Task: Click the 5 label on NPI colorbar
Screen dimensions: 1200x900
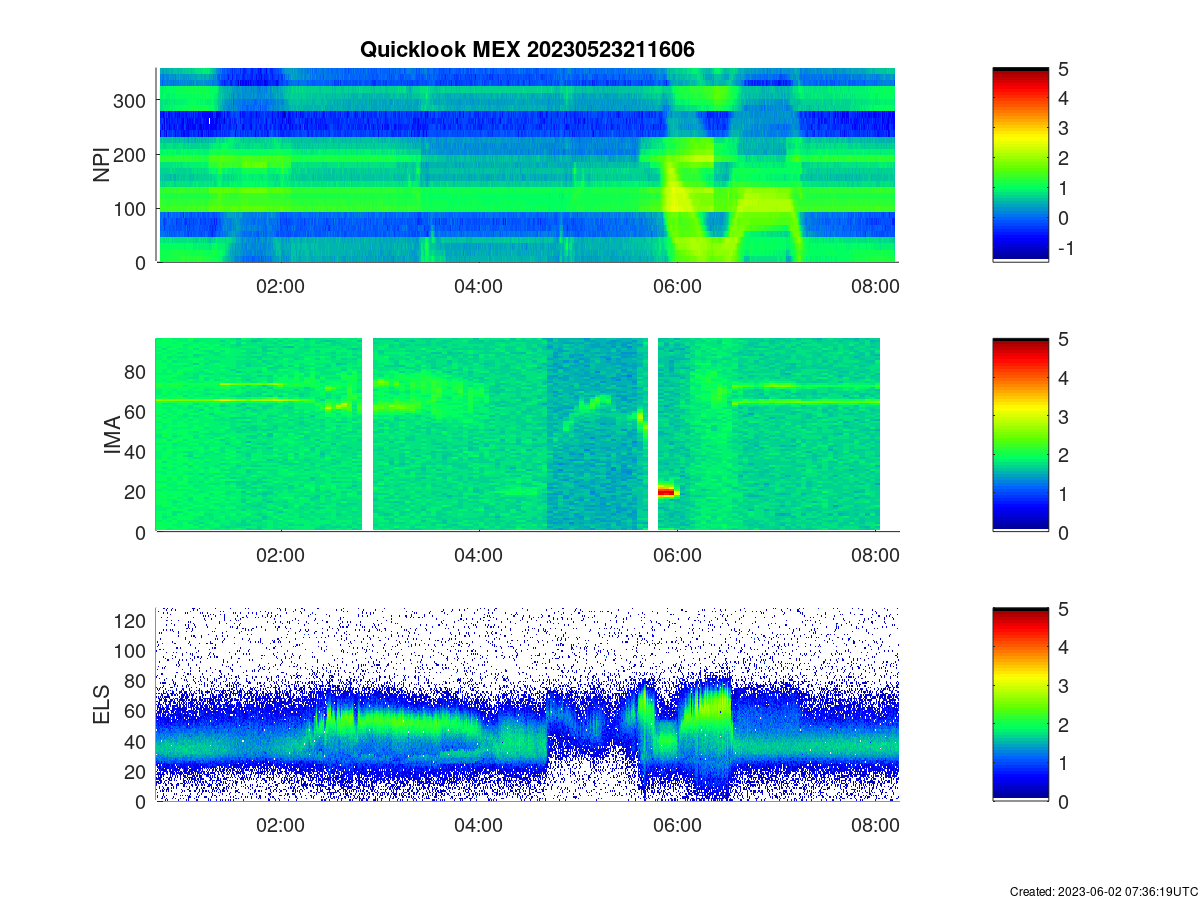Action: [x=1063, y=68]
